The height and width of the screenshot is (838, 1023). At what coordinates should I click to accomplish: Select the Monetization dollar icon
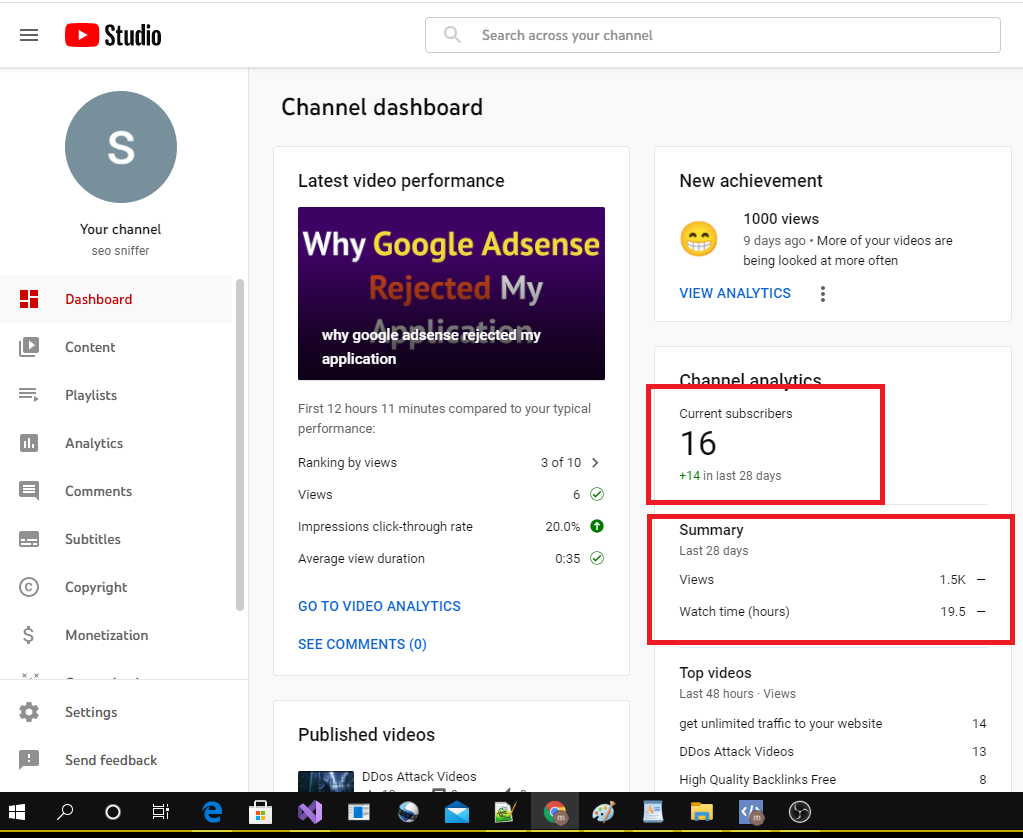(29, 635)
